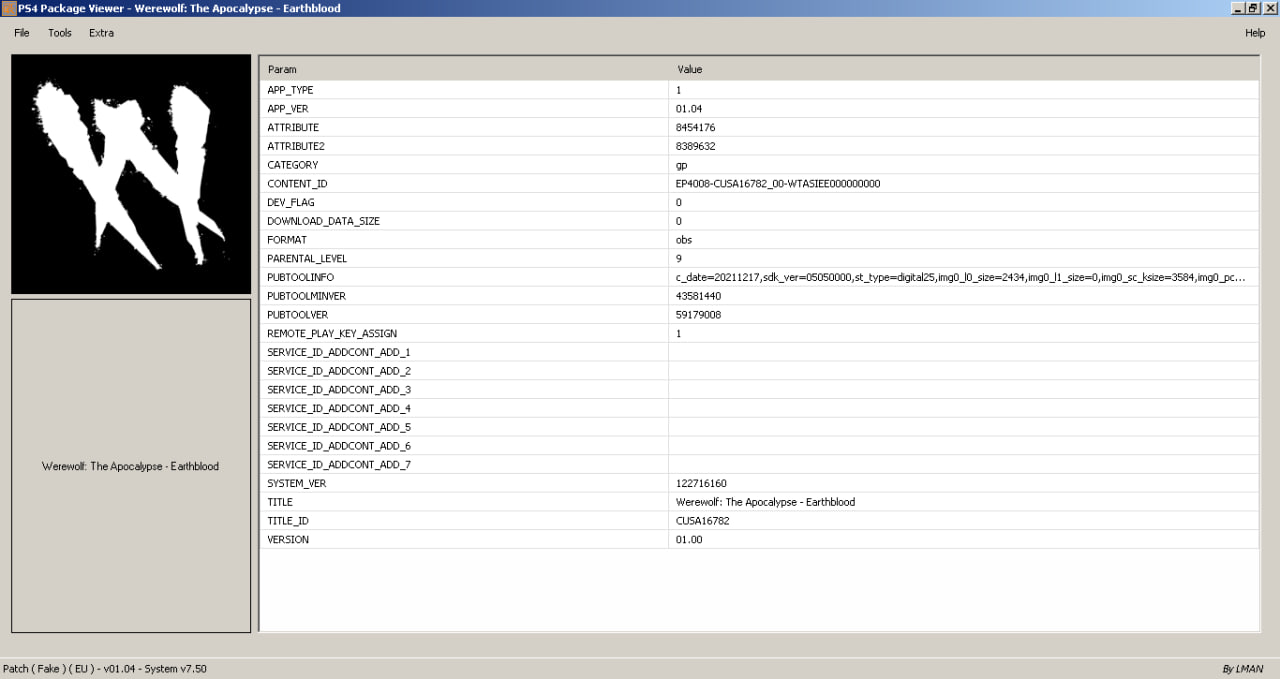Select the SERVICE_ID_ADDCONT_ADD_1 row
The width and height of the screenshot is (1280, 679).
[760, 352]
